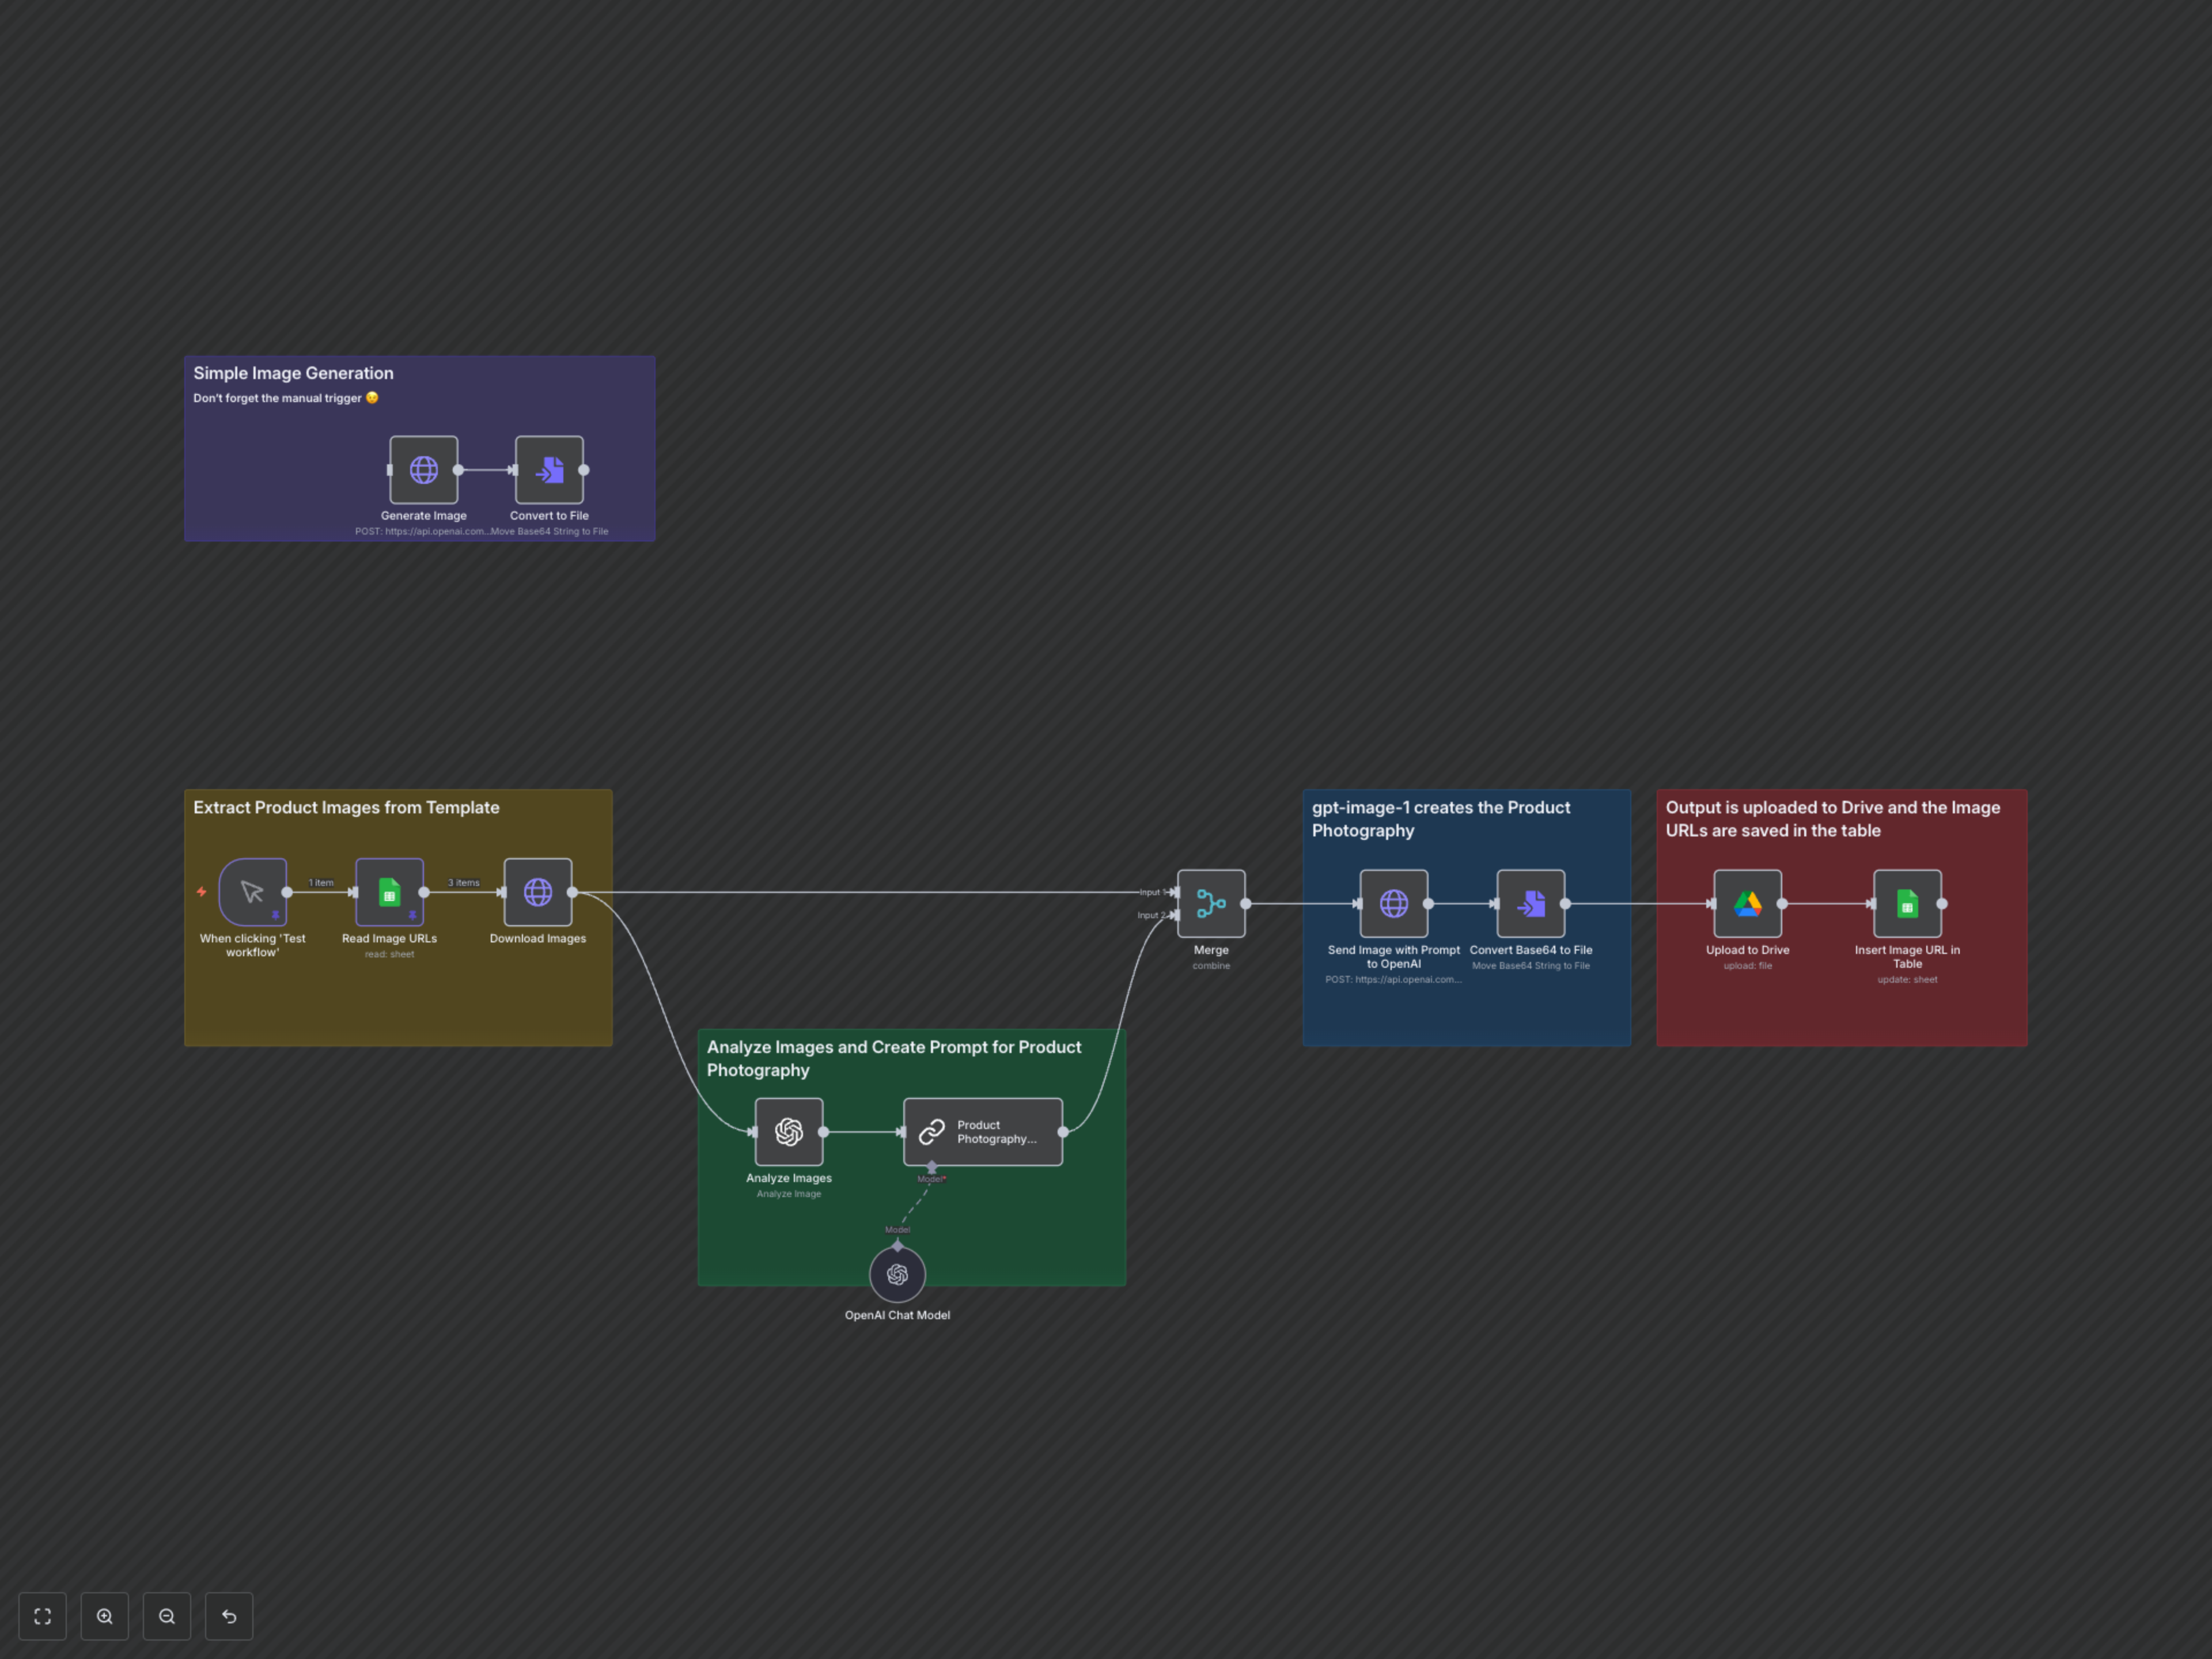Viewport: 2212px width, 1659px height.
Task: Select the Download Images node
Action: click(538, 892)
